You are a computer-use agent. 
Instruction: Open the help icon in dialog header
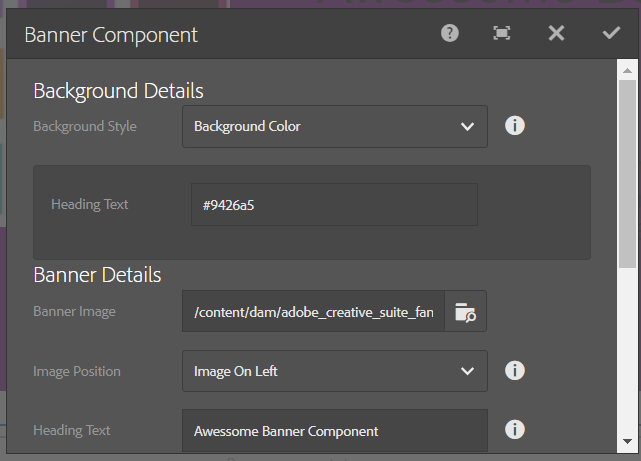[x=450, y=33]
